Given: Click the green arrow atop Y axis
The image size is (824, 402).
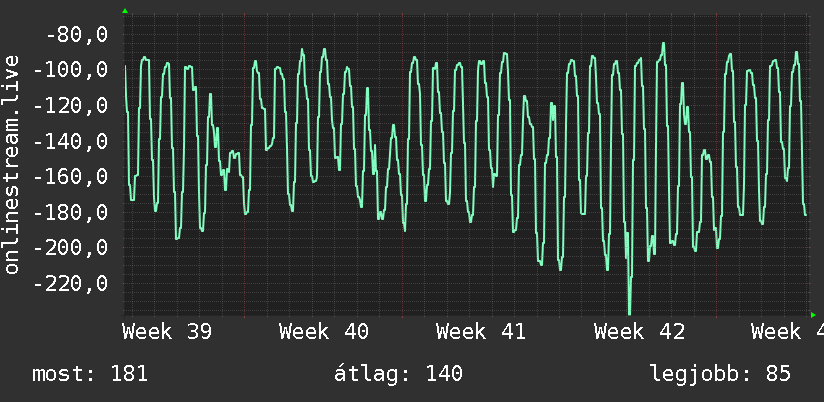Looking at the screenshot, I should (x=125, y=11).
